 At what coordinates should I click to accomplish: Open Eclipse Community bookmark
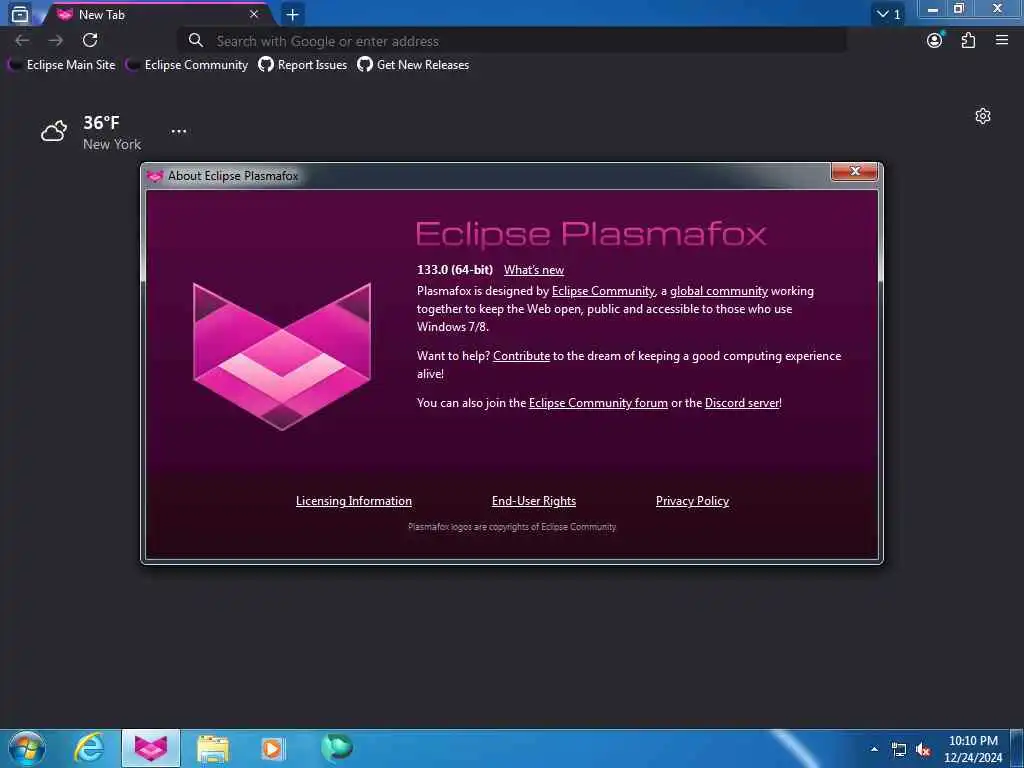coord(187,65)
